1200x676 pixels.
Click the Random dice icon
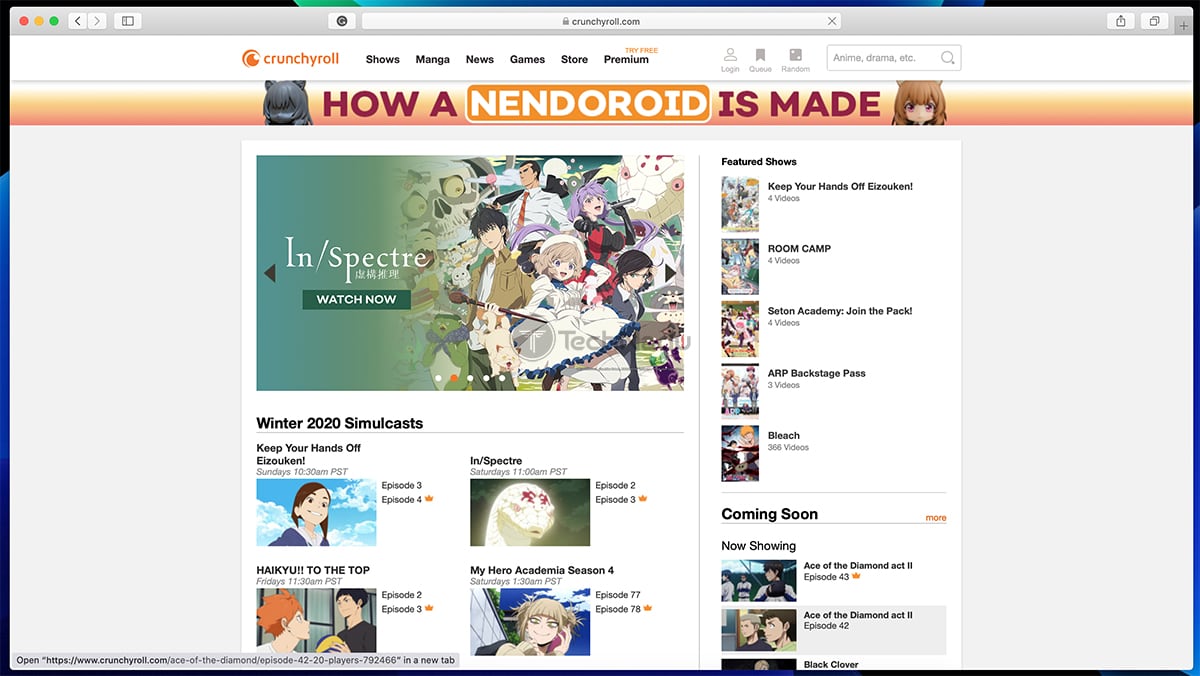coord(795,57)
